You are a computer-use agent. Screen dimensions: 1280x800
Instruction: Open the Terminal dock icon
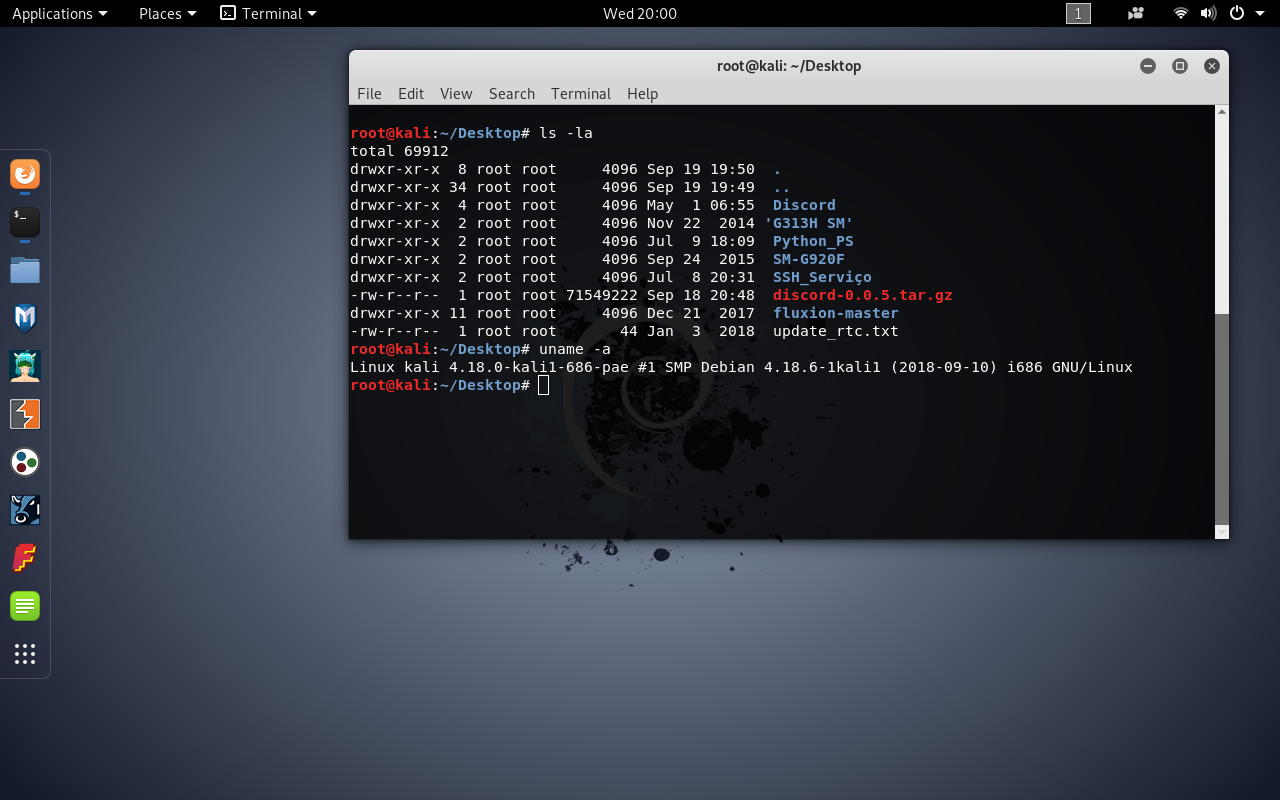click(25, 222)
